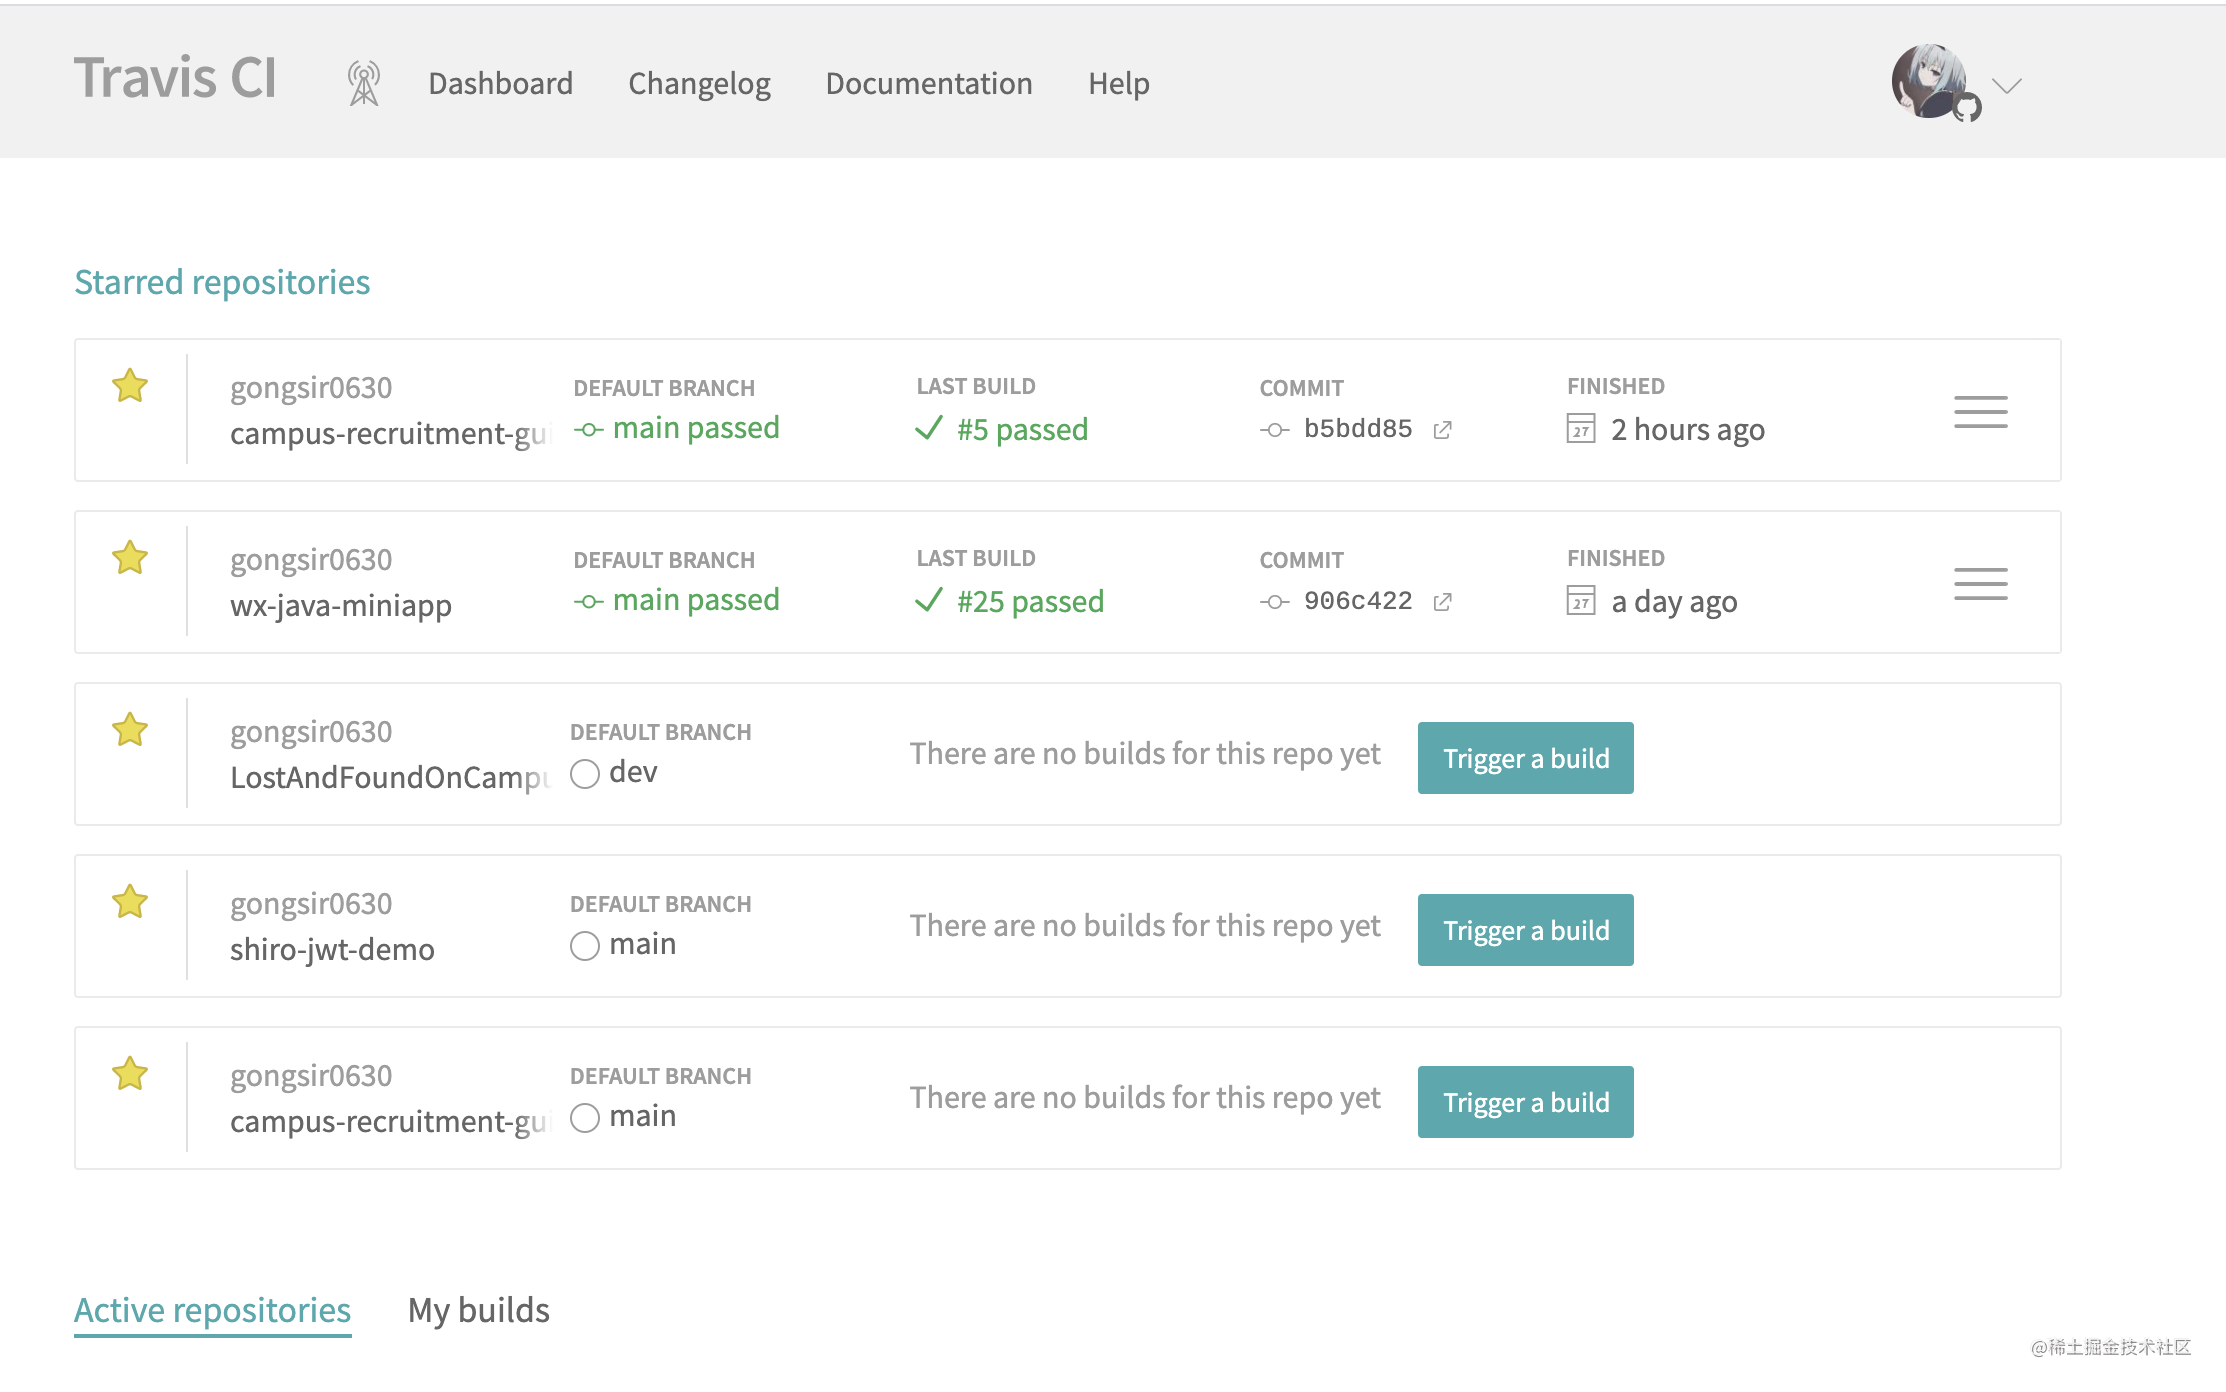Click the broadcast tower icon near logo
The height and width of the screenshot is (1392, 2226).
363,83
